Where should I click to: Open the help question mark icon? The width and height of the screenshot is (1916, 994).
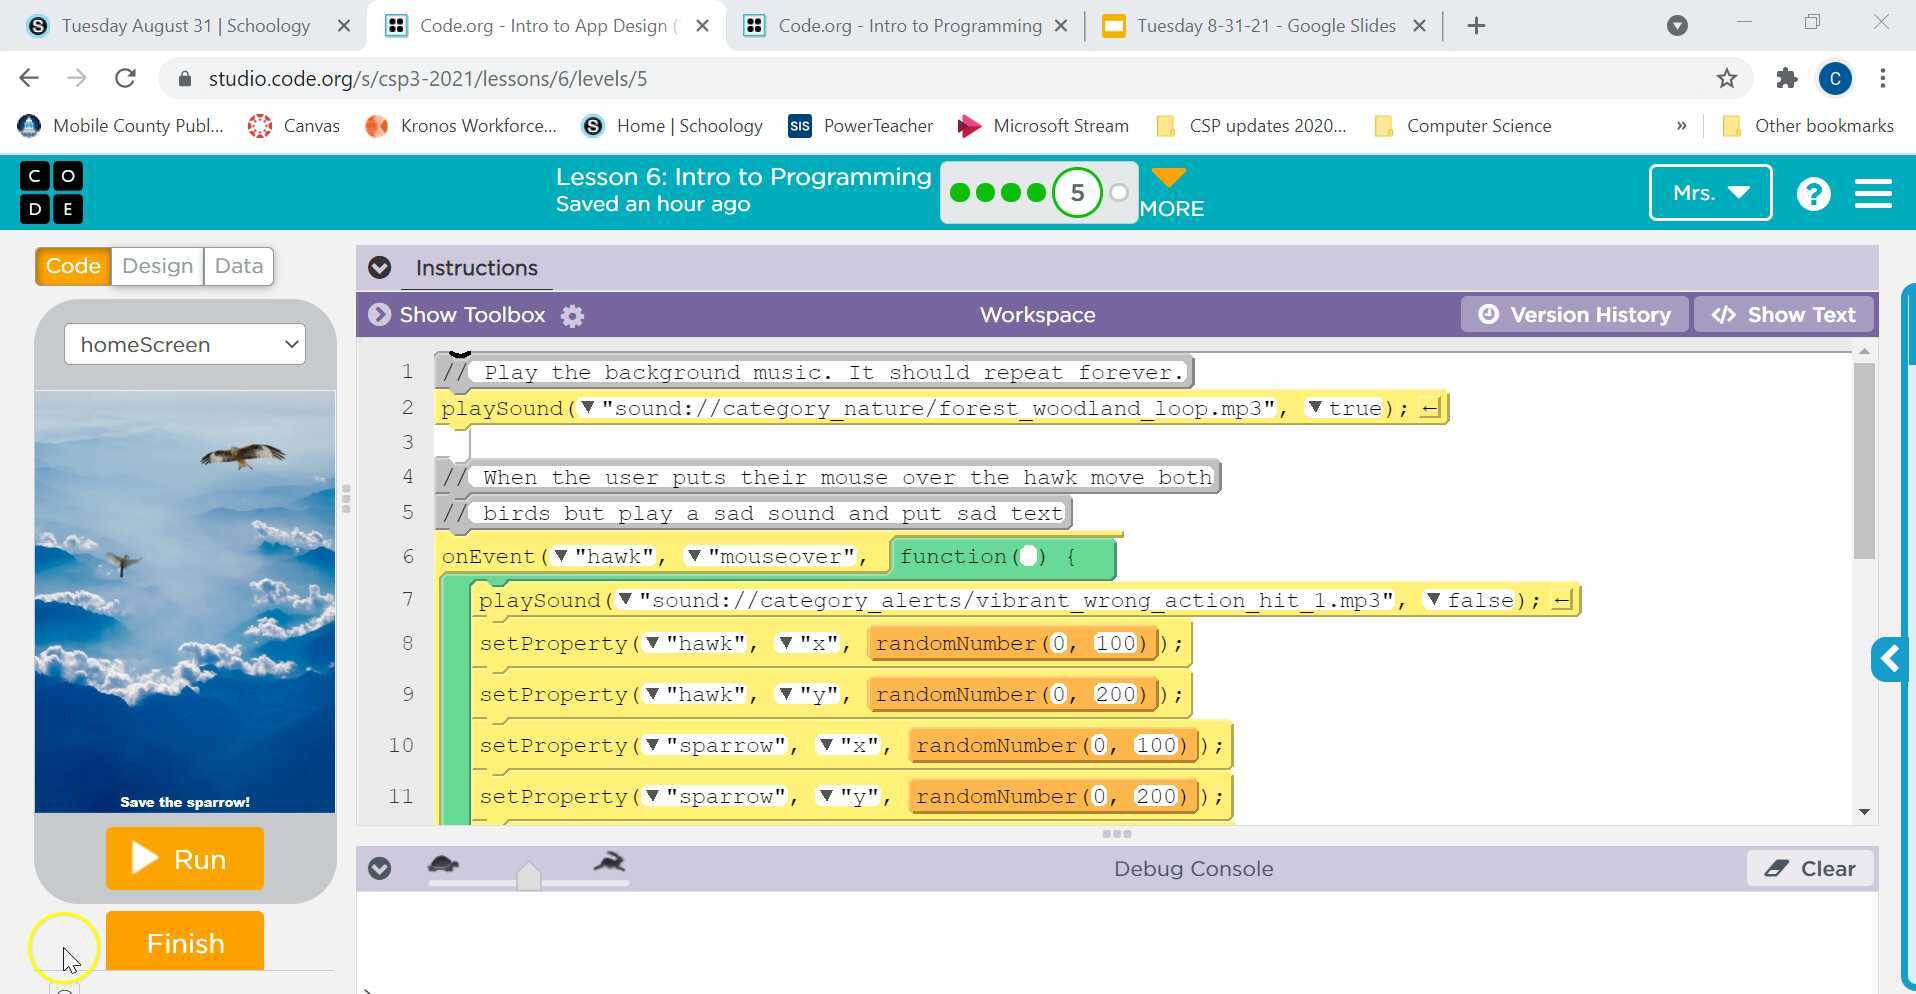[x=1812, y=193]
